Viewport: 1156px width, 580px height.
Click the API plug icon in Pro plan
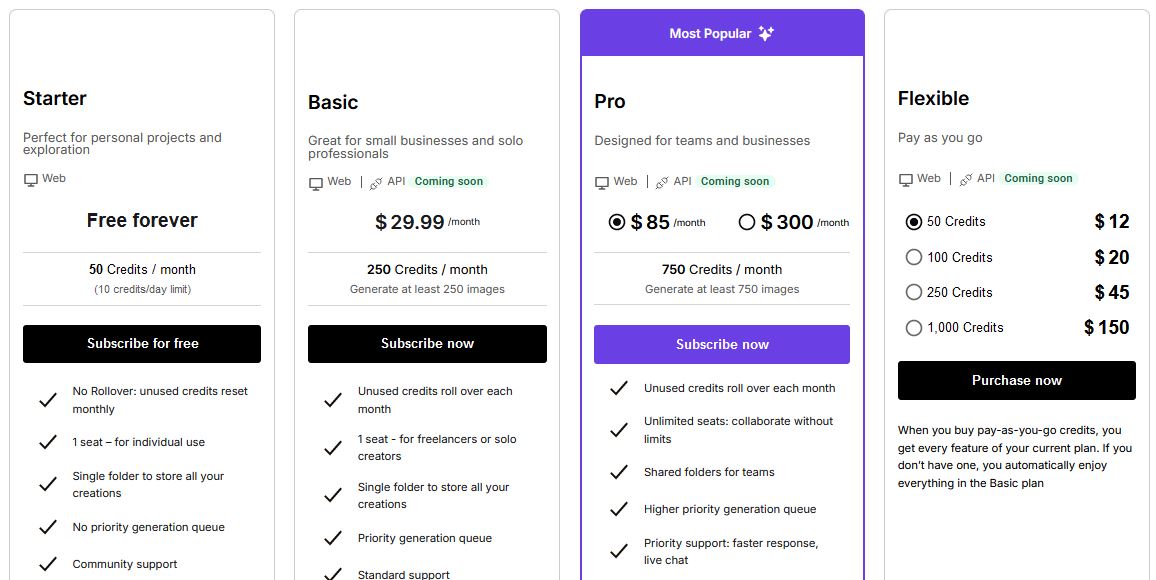pyautogui.click(x=662, y=183)
